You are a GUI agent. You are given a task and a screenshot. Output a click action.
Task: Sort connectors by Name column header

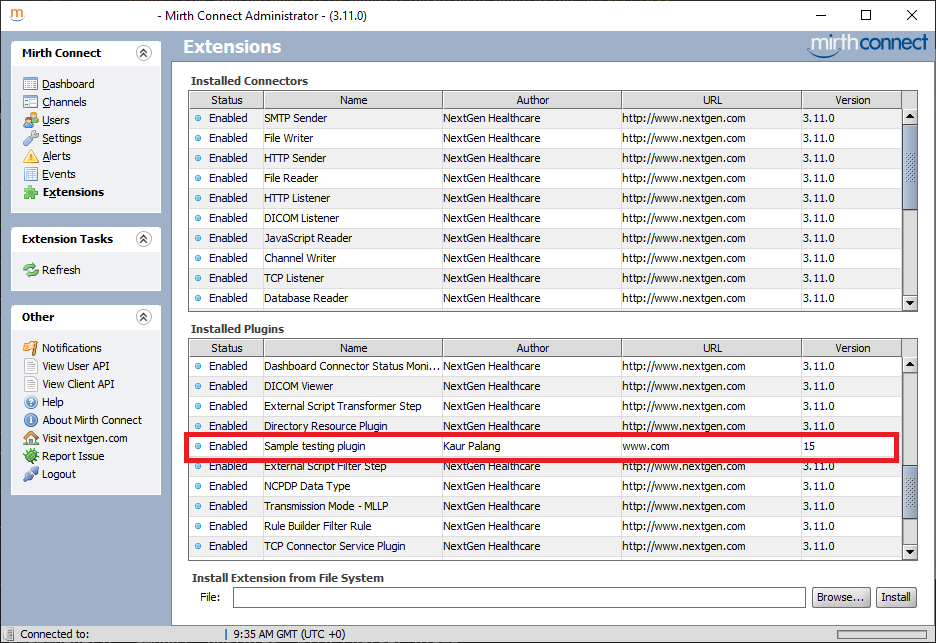[353, 100]
